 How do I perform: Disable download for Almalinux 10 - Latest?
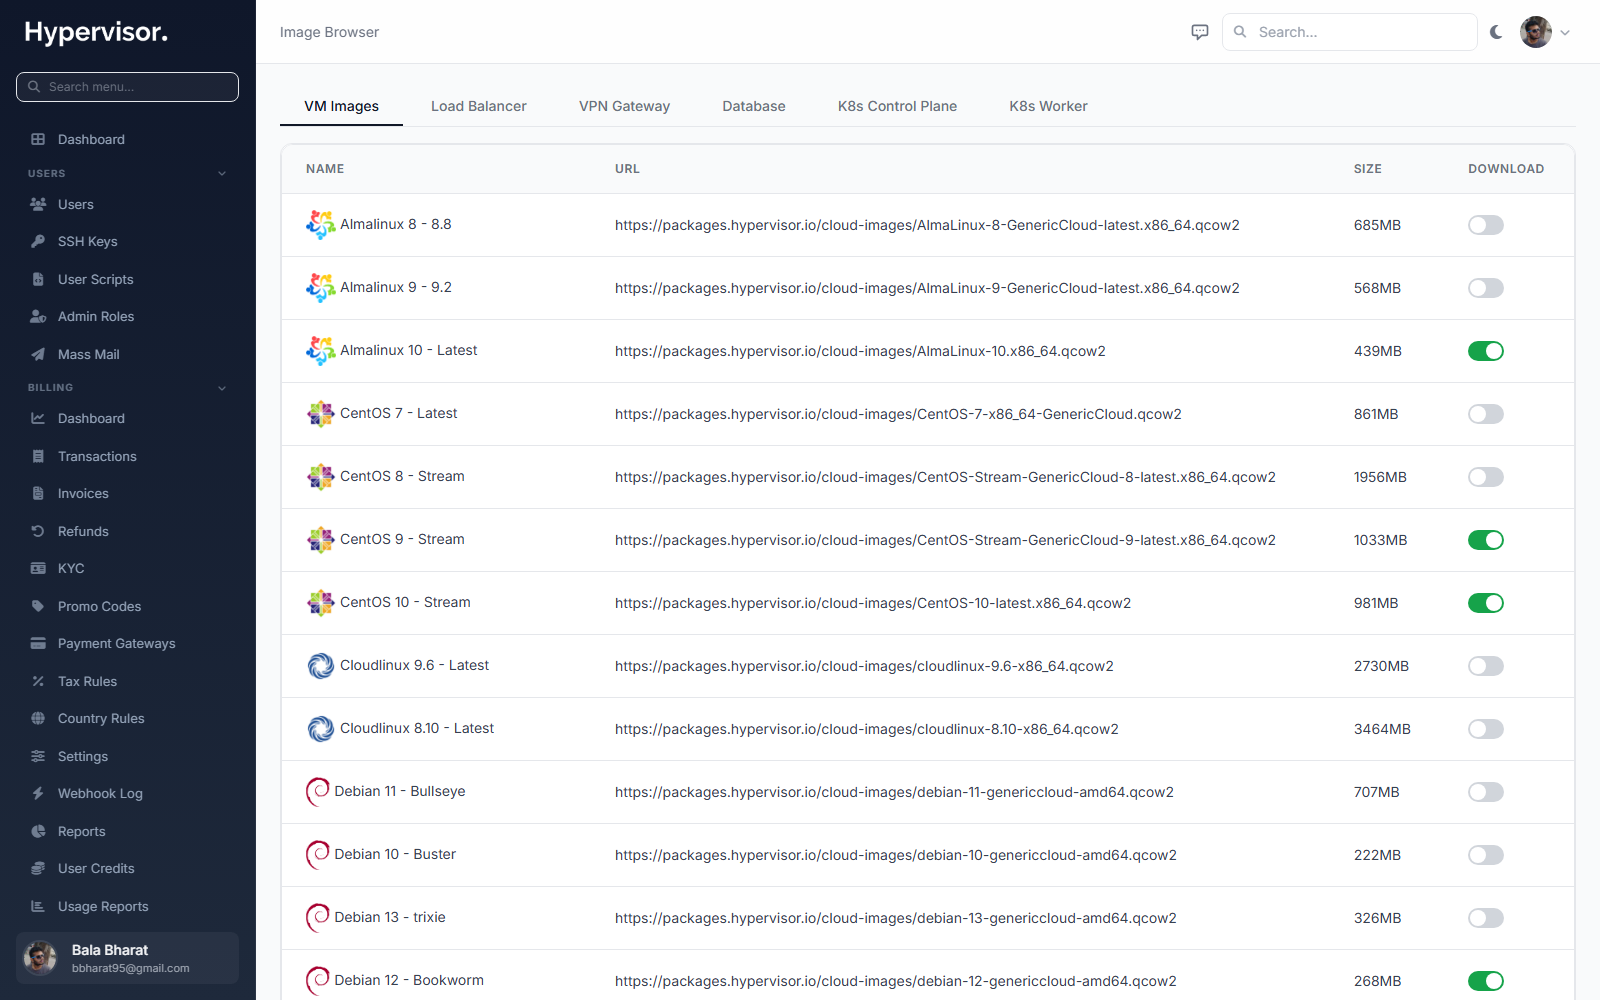coord(1486,351)
